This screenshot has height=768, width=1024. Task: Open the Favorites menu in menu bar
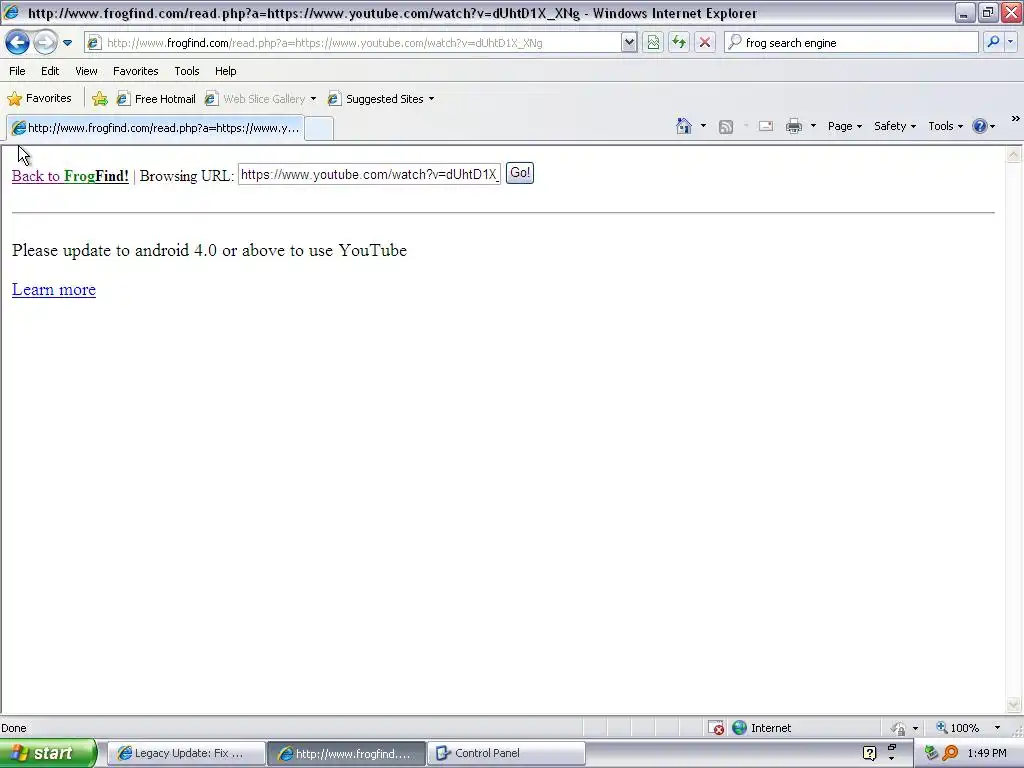pyautogui.click(x=135, y=71)
